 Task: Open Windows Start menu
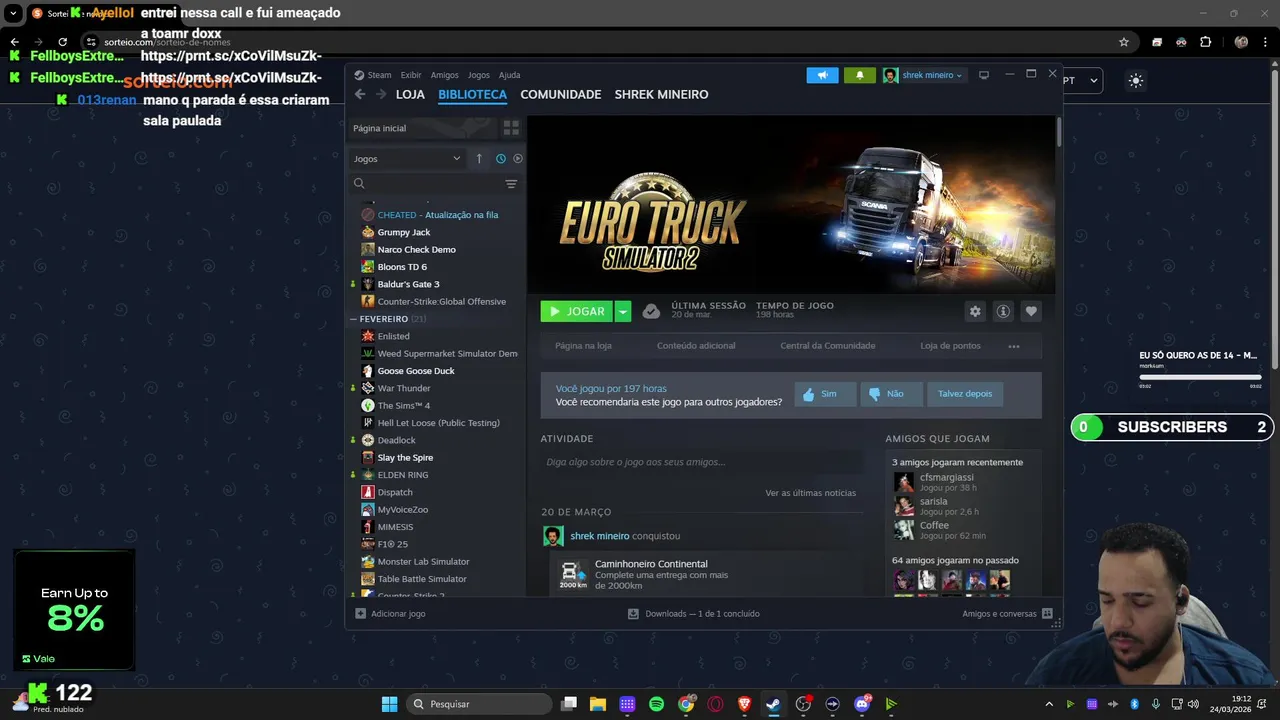389,704
